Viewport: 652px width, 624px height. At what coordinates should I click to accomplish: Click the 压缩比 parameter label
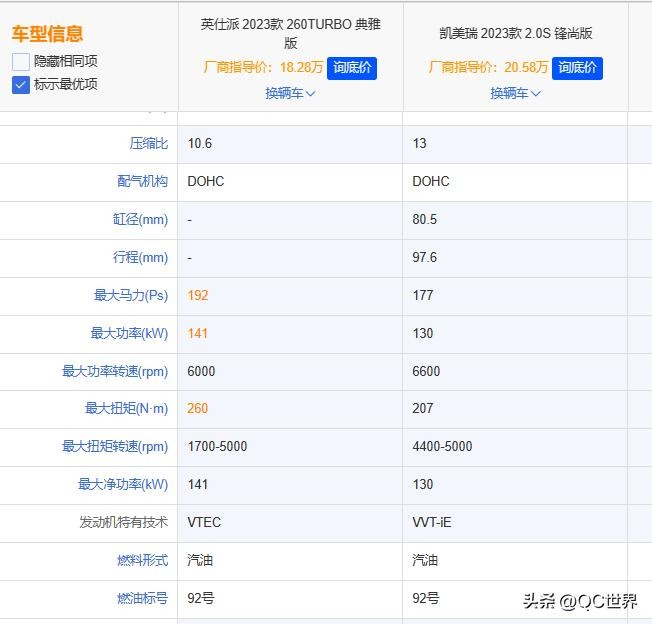(149, 144)
